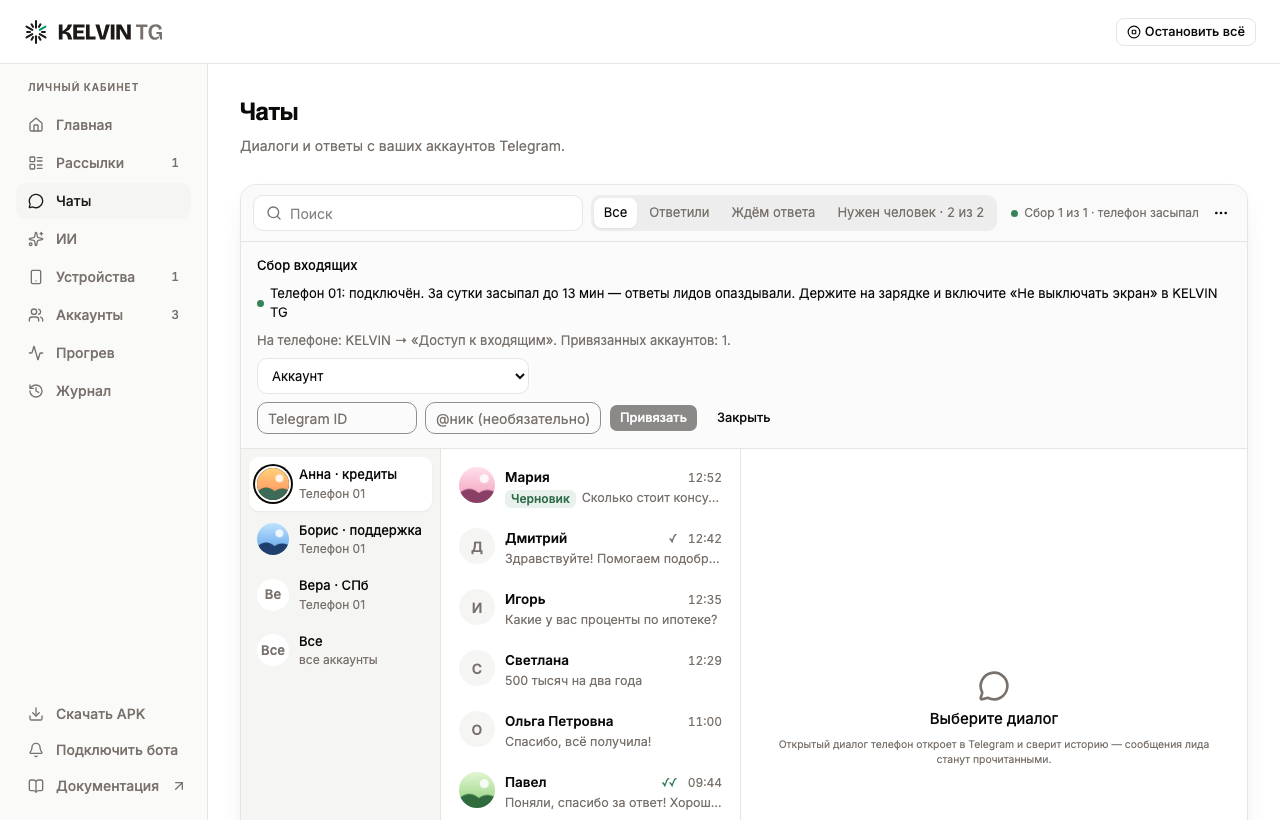This screenshot has height=820, width=1280.
Task: Open the Аккаунт dropdown selector
Action: click(393, 376)
